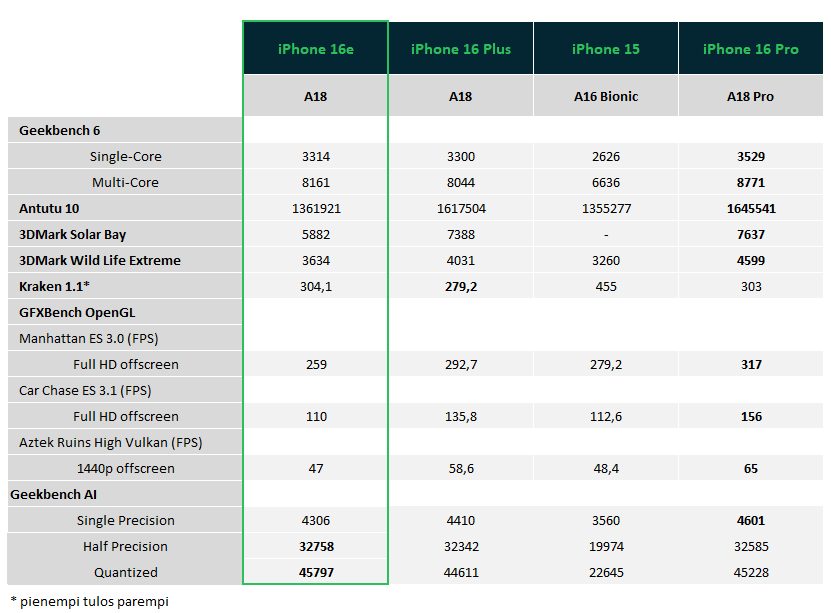Click the iPhone 15 column header
Viewport: 831px width, 613px height.
(x=605, y=49)
